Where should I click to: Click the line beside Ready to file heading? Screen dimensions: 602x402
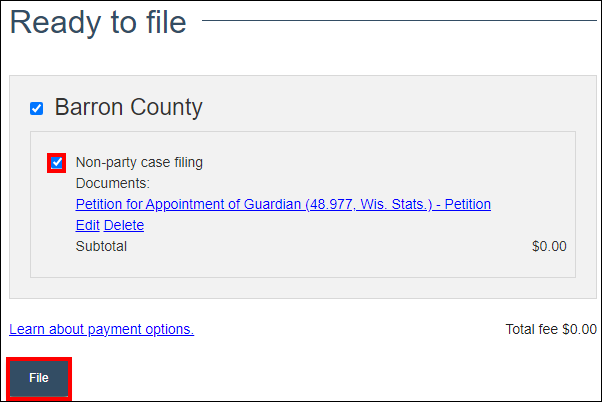[x=398, y=19]
